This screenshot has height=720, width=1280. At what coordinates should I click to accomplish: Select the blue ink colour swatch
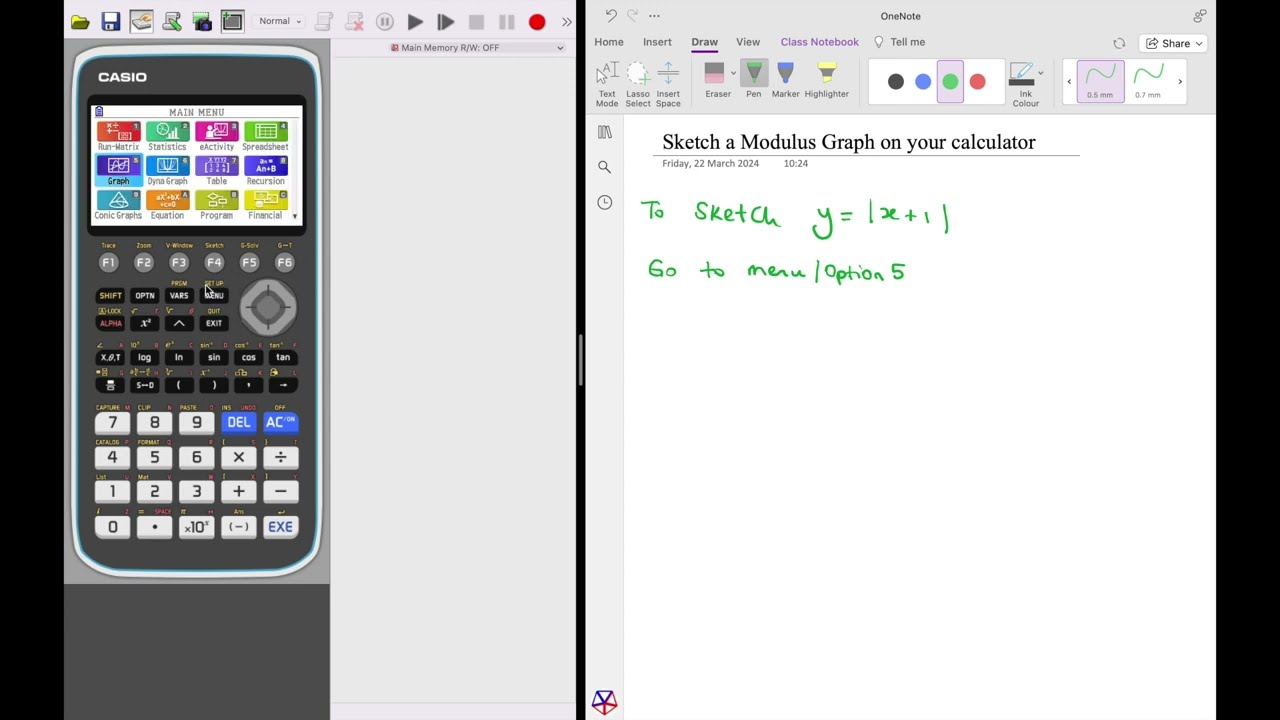pos(923,82)
